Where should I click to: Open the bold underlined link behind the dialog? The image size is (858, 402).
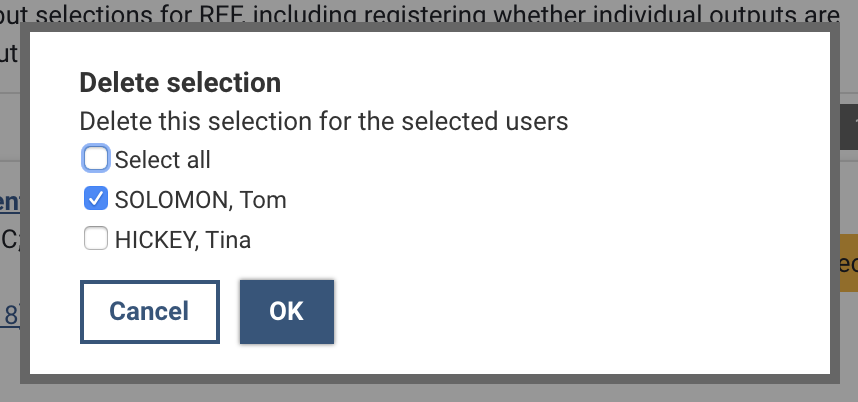[10, 202]
